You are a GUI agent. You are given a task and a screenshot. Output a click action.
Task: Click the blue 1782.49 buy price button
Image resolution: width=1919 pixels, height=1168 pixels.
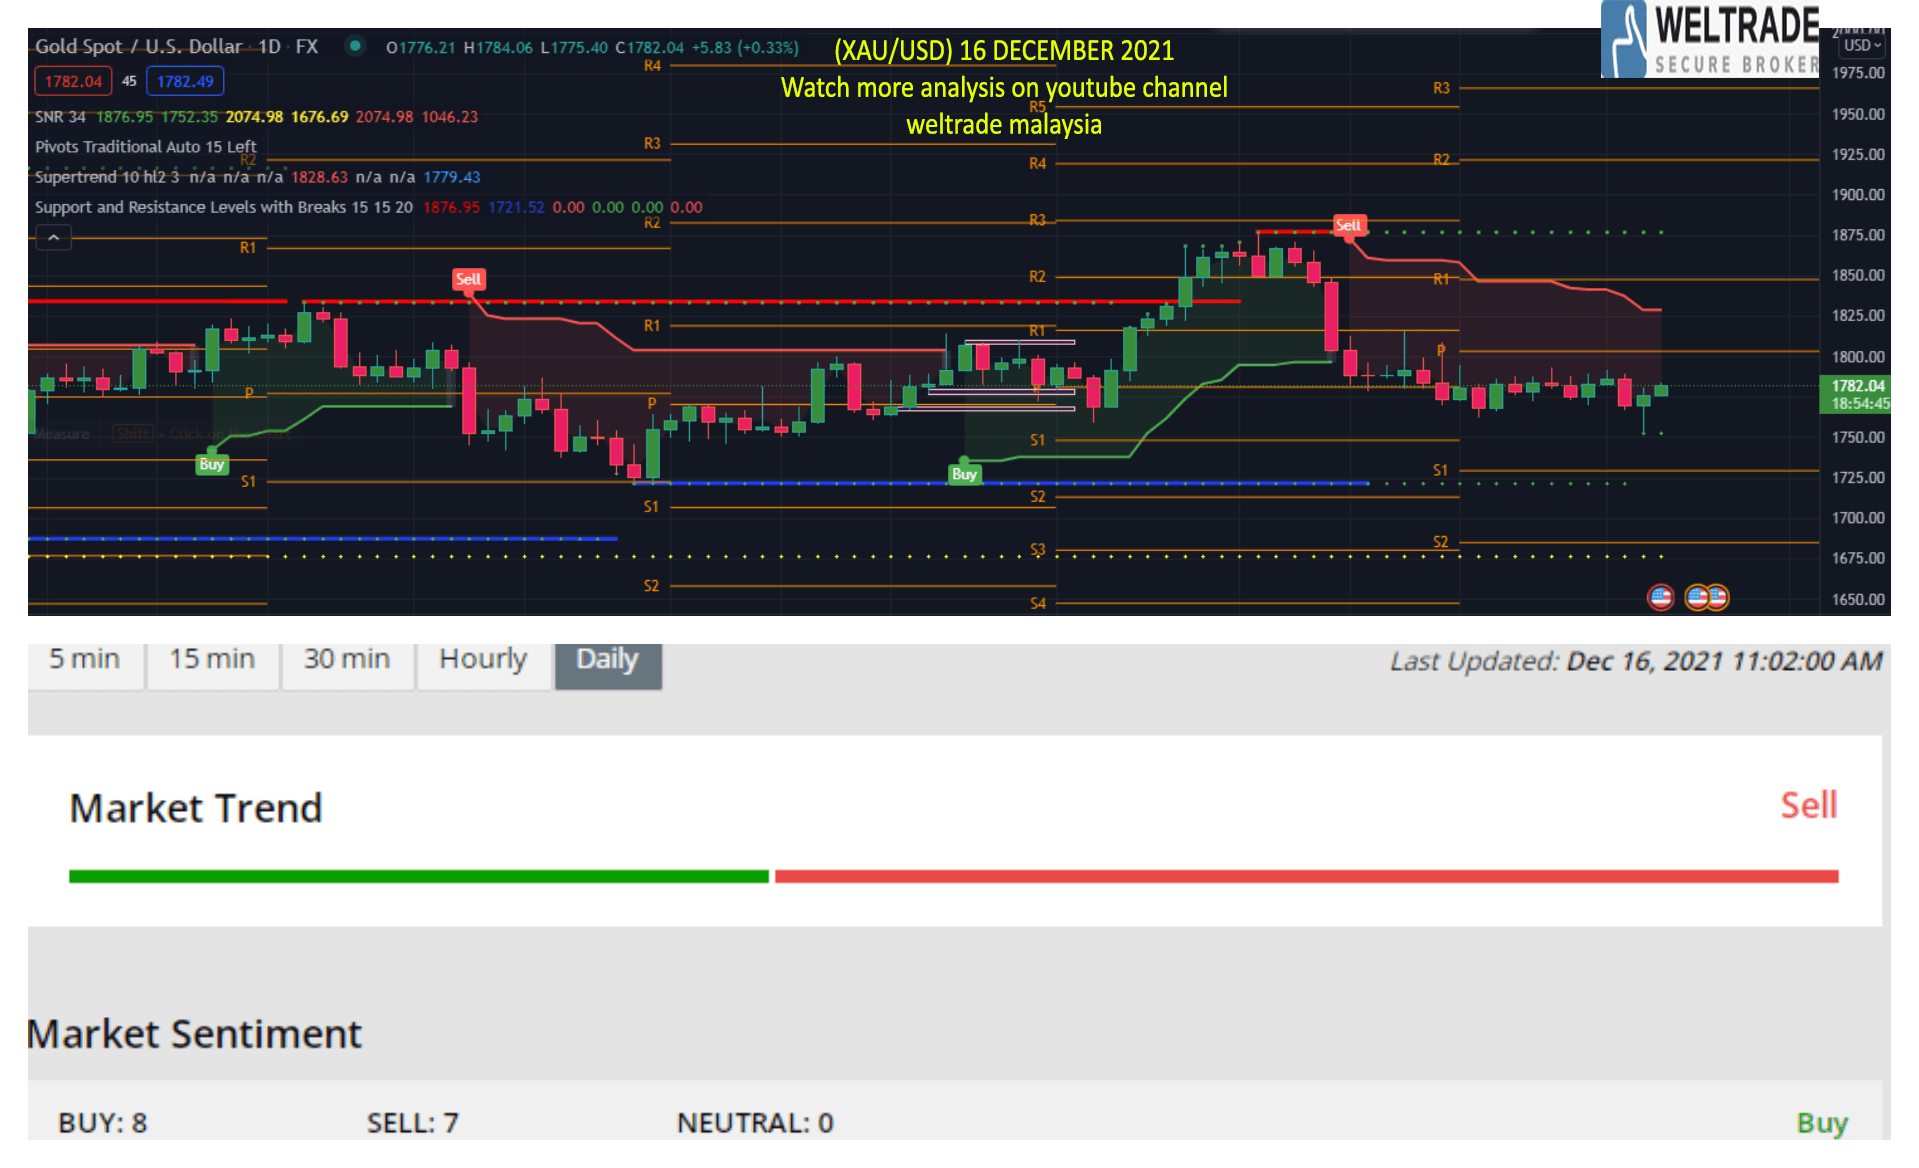point(185,81)
